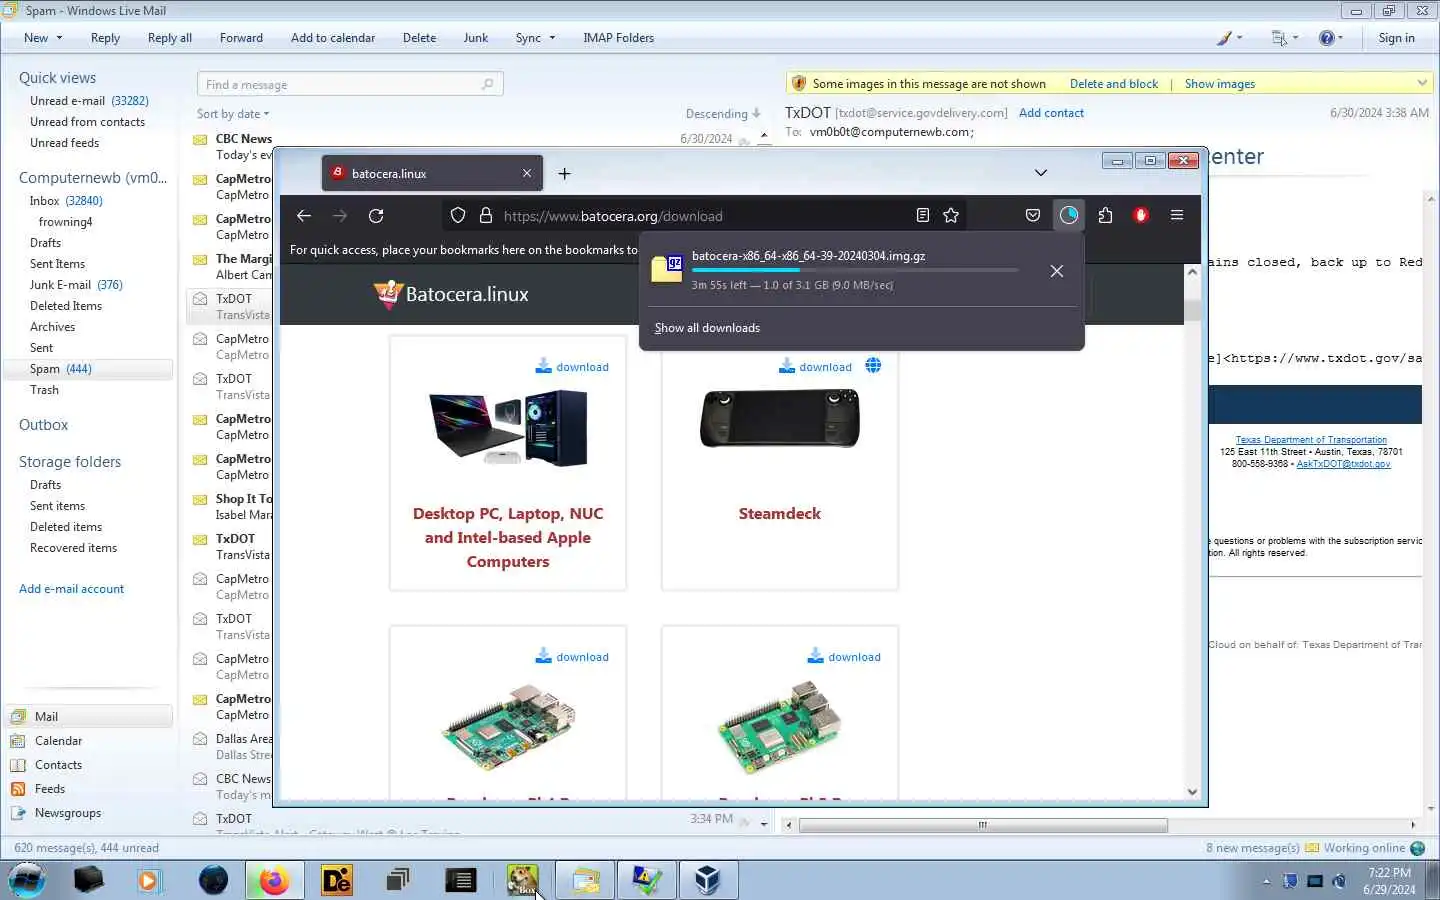Open a new Firefox tab
The height and width of the screenshot is (900, 1440).
point(564,174)
